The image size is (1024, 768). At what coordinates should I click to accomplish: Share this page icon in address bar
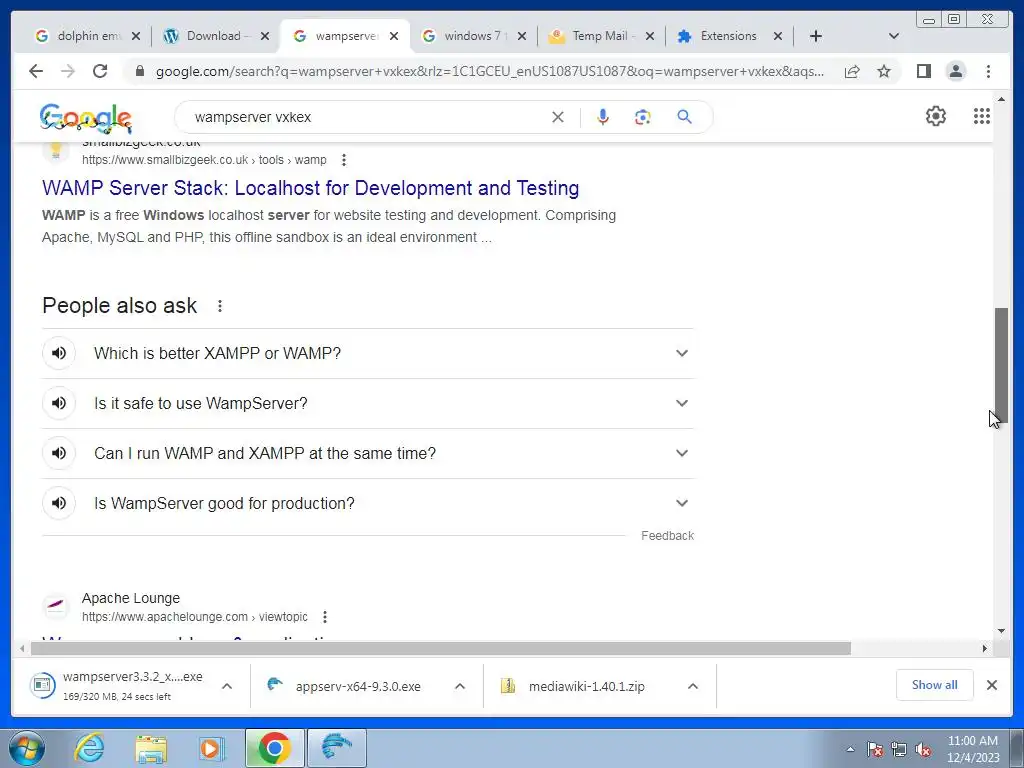coord(852,71)
